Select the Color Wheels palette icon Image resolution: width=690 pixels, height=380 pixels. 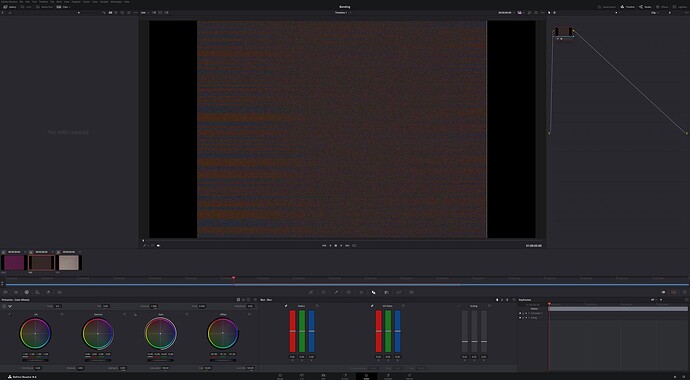[x=26, y=292]
